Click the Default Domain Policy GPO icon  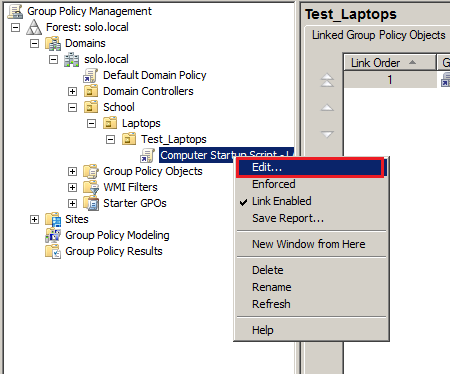click(x=90, y=75)
